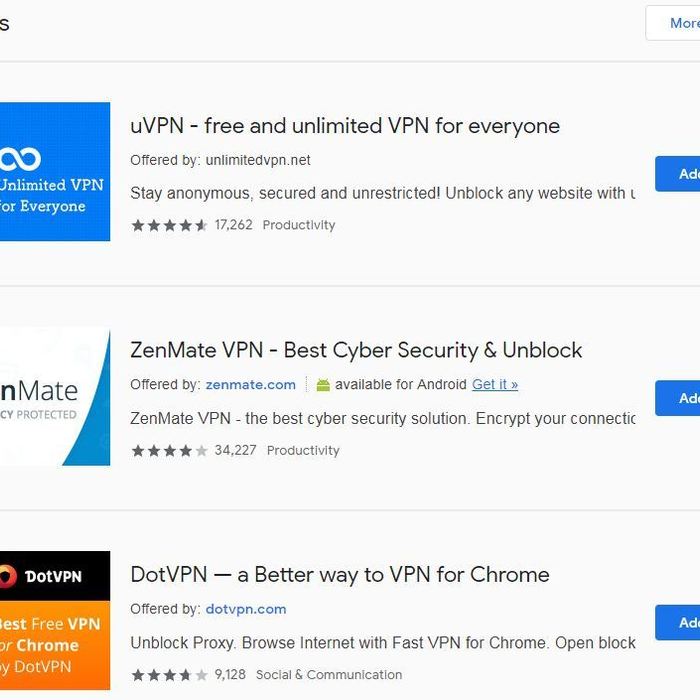The height and width of the screenshot is (700, 700).
Task: Click the DotVPN star rating icons
Action: [x=169, y=675]
